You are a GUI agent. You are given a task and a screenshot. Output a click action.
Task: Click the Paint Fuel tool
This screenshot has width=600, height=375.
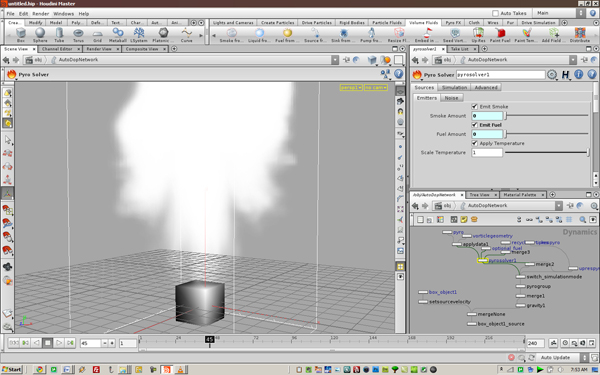tap(500, 35)
